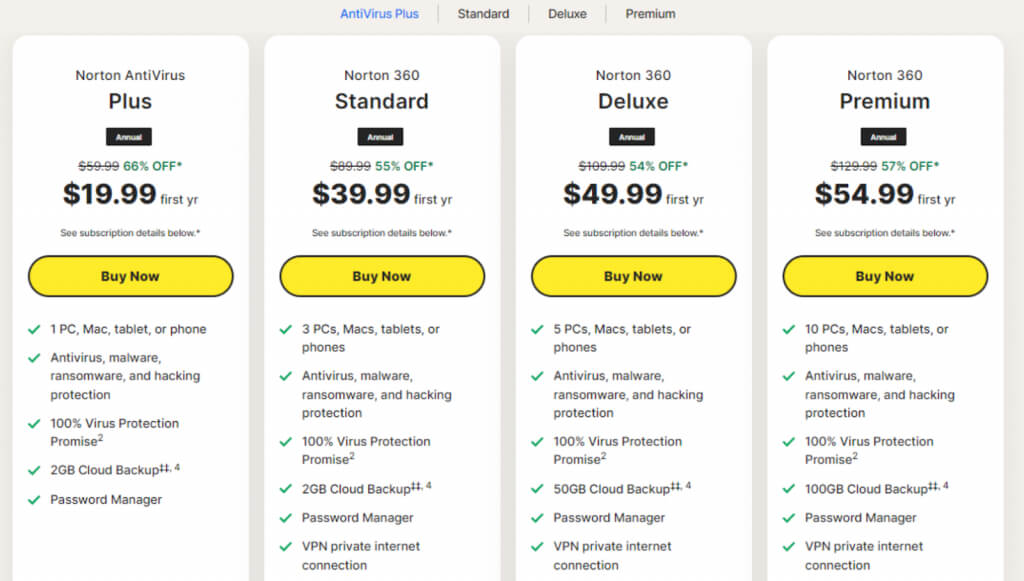Buy Now for Norton 360 Standard
Viewport: 1024px width, 581px height.
[x=381, y=276]
